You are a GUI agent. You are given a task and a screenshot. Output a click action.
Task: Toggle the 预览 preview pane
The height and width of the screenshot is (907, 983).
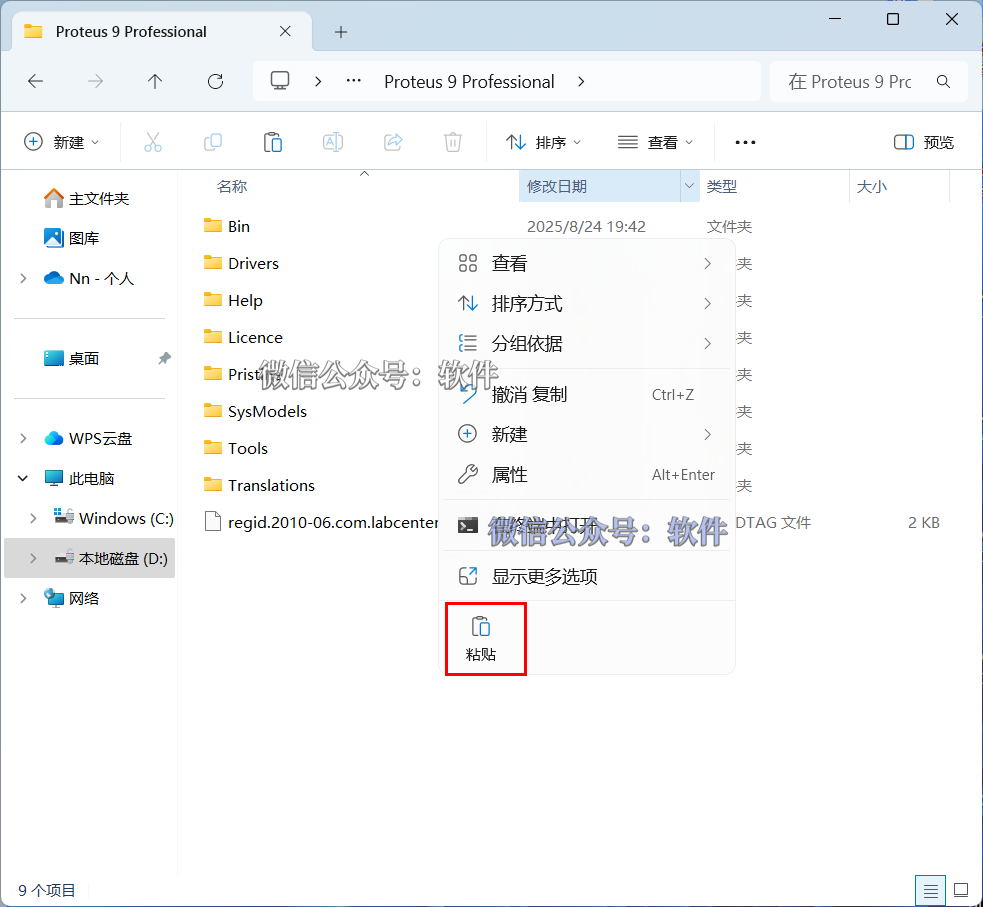point(923,142)
